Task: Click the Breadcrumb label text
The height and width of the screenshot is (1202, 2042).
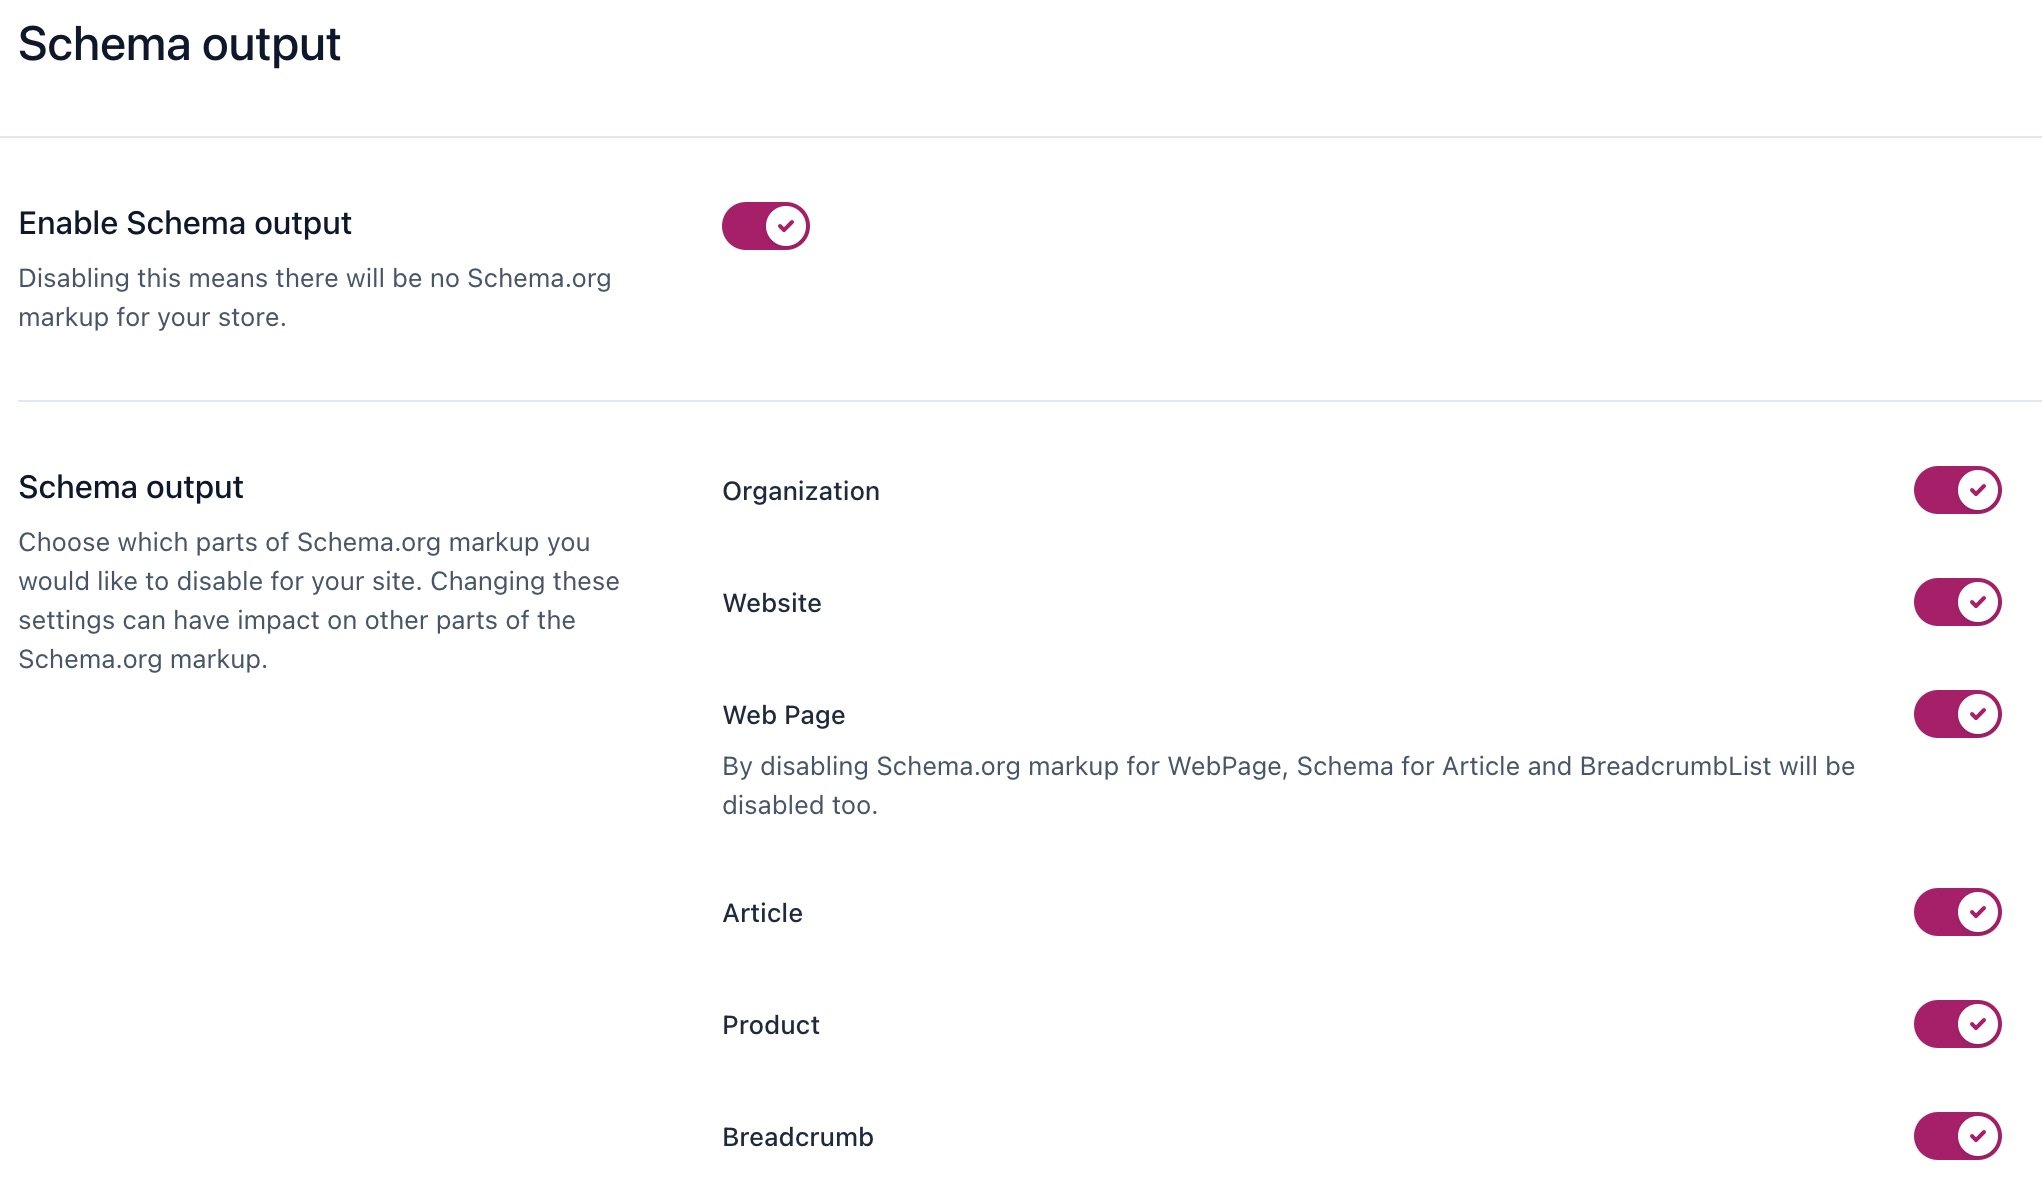Action: [x=798, y=1137]
